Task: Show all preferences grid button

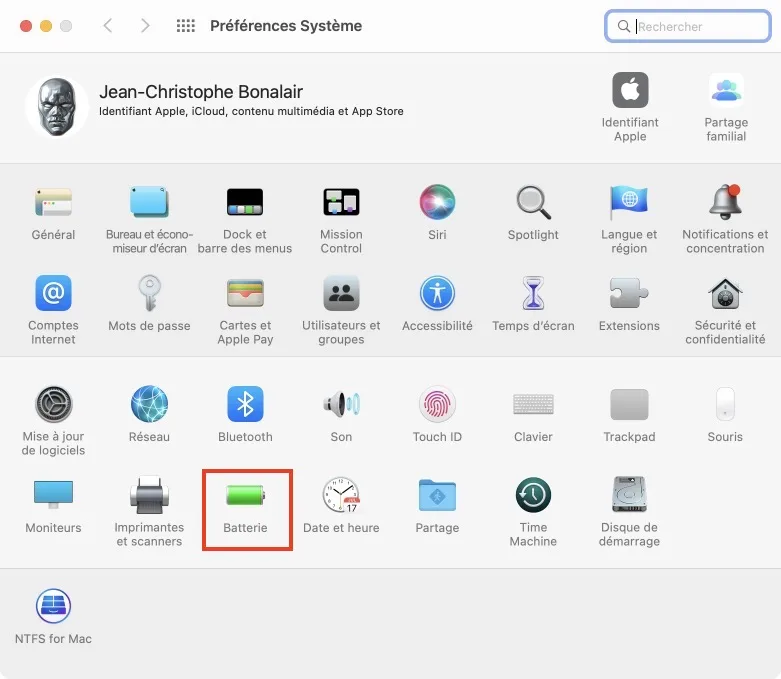Action: tap(186, 26)
